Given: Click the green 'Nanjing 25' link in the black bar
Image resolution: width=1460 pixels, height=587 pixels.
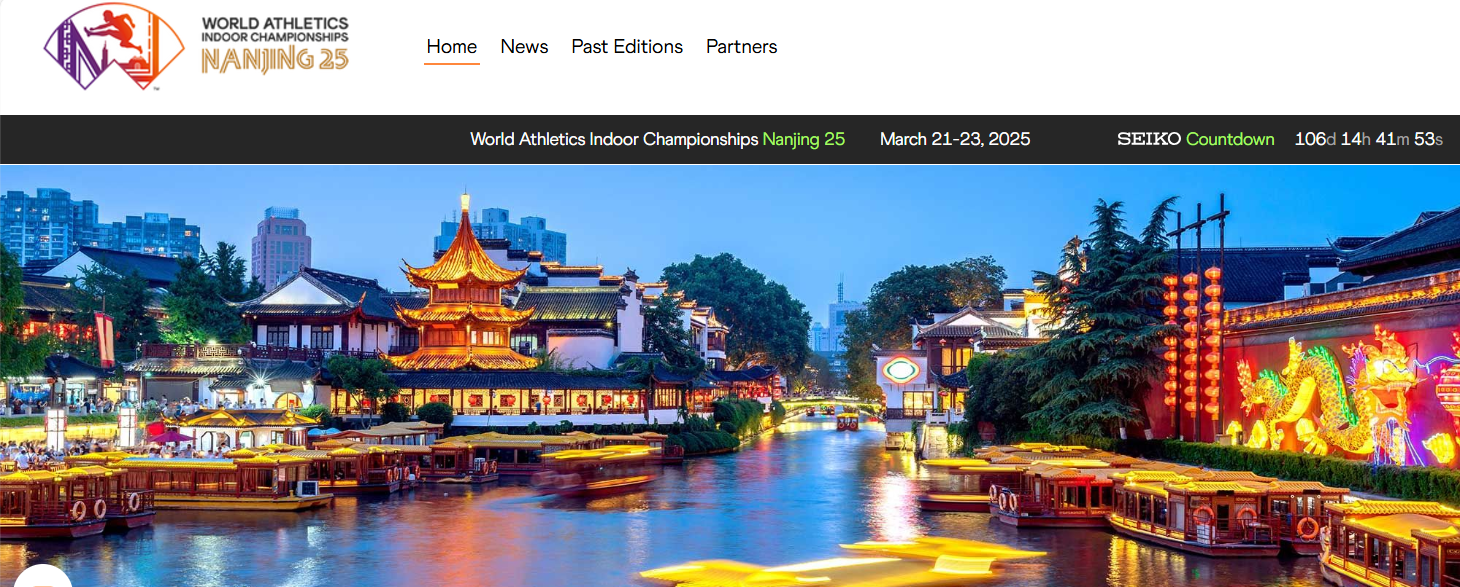Looking at the screenshot, I should tap(804, 139).
